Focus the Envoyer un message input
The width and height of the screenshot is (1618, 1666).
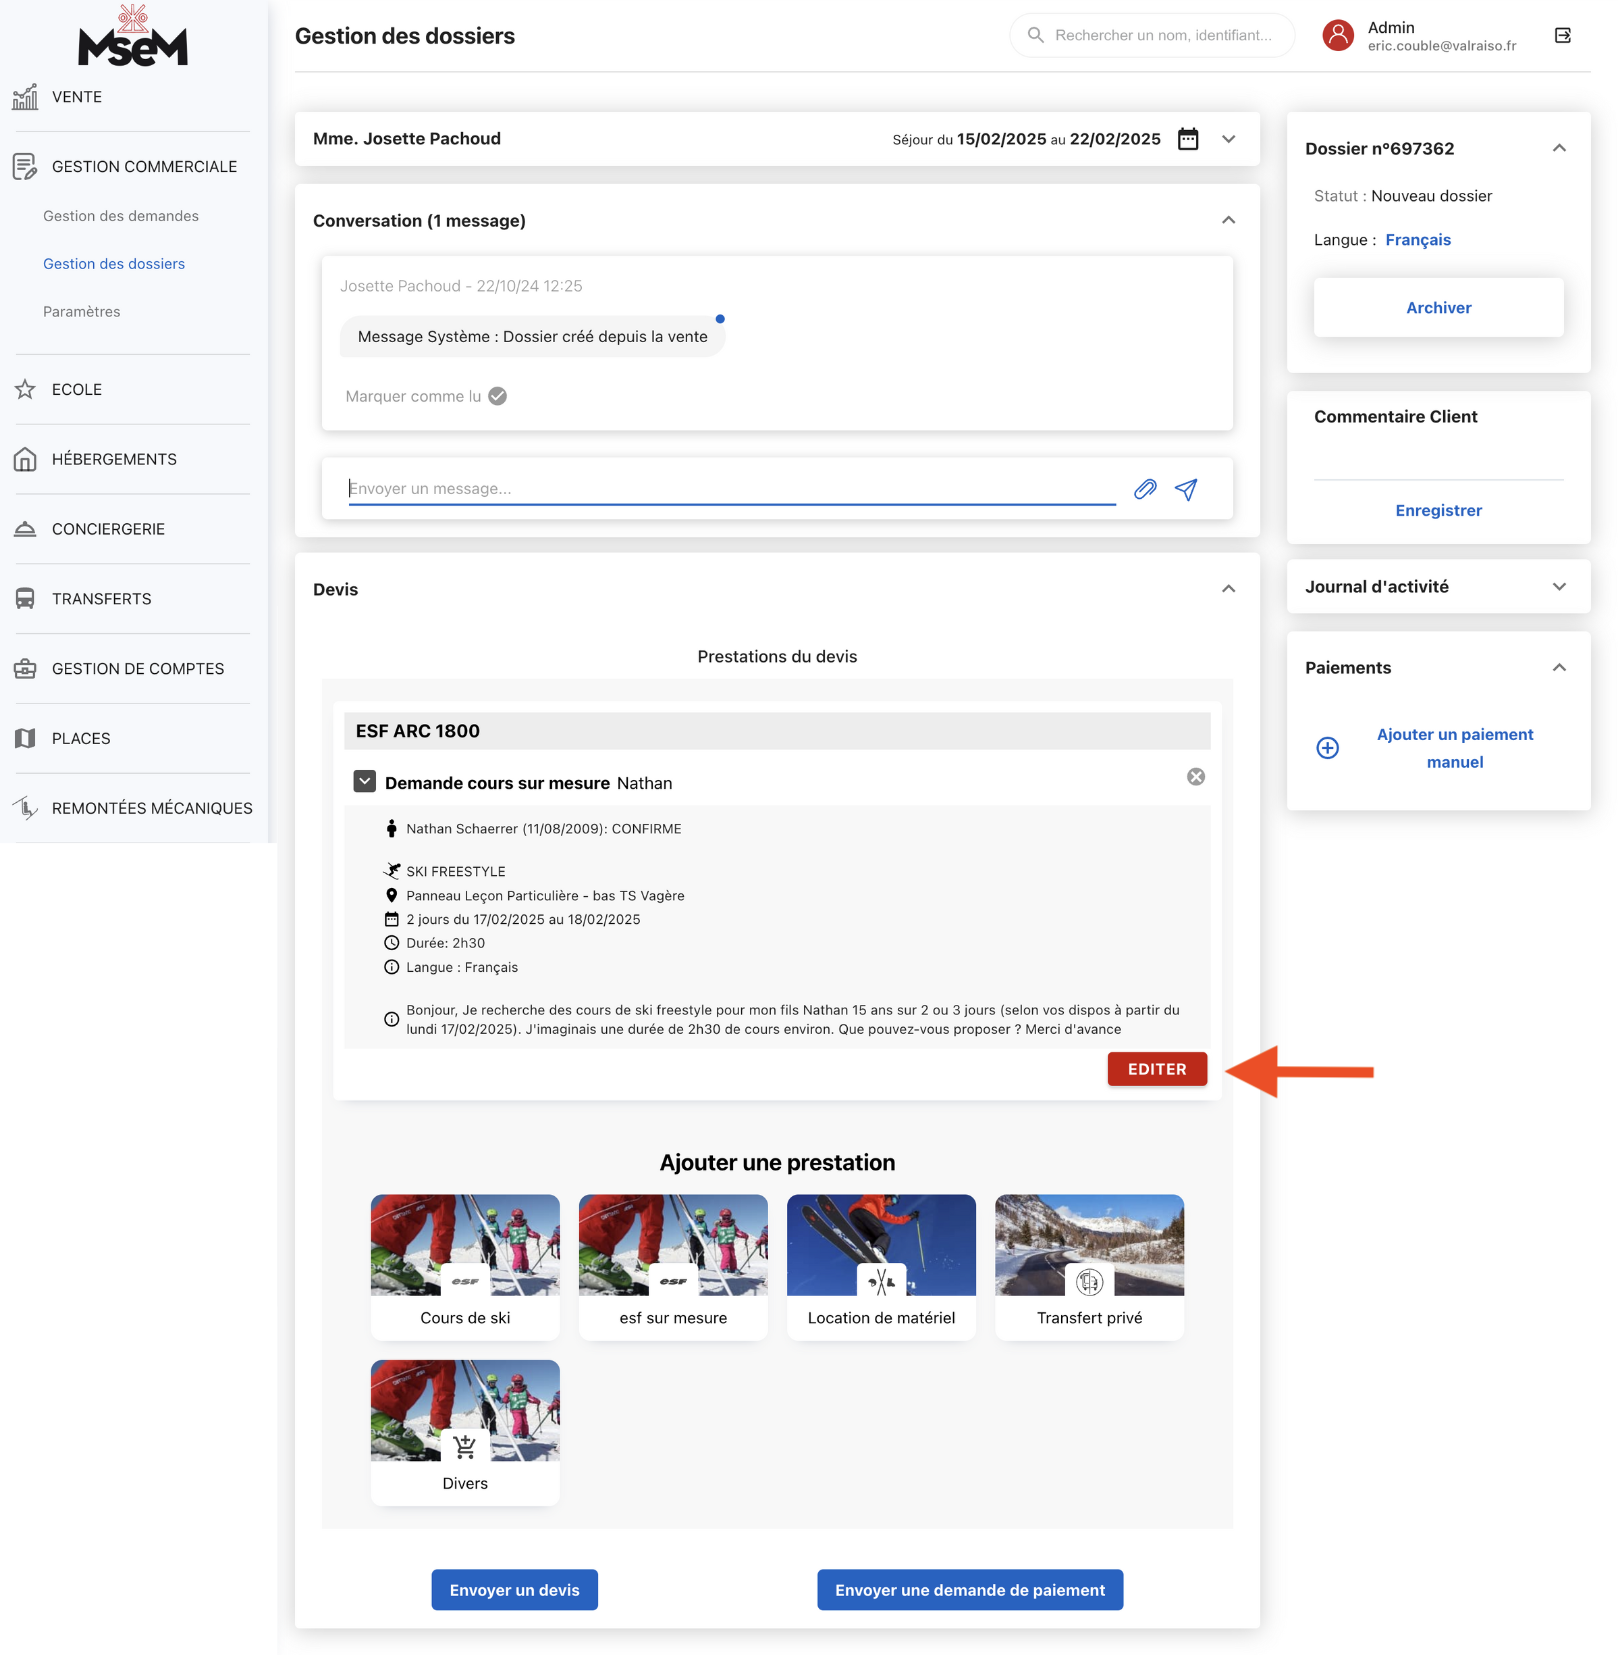[730, 489]
